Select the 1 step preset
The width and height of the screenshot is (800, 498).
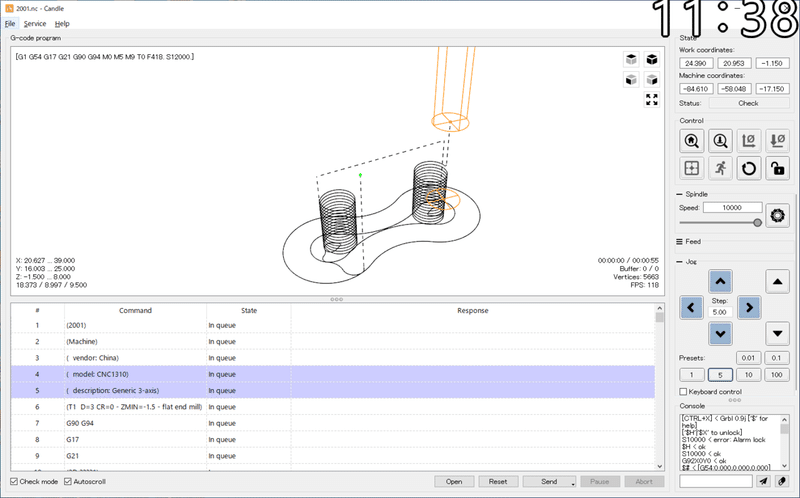point(692,375)
